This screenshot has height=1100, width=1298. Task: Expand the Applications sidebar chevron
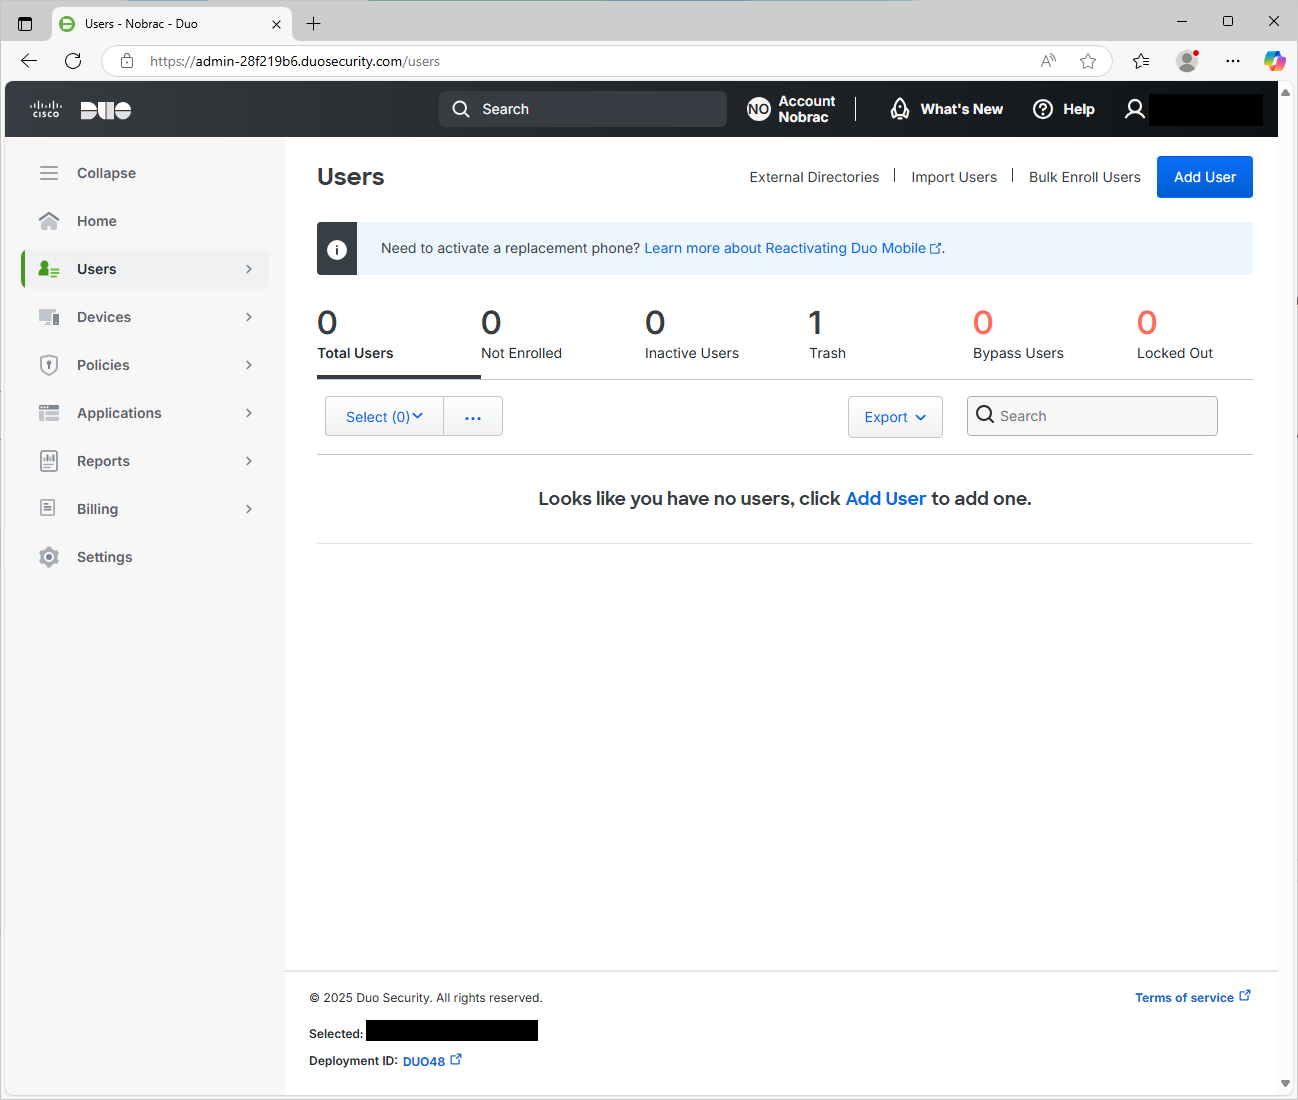click(249, 413)
